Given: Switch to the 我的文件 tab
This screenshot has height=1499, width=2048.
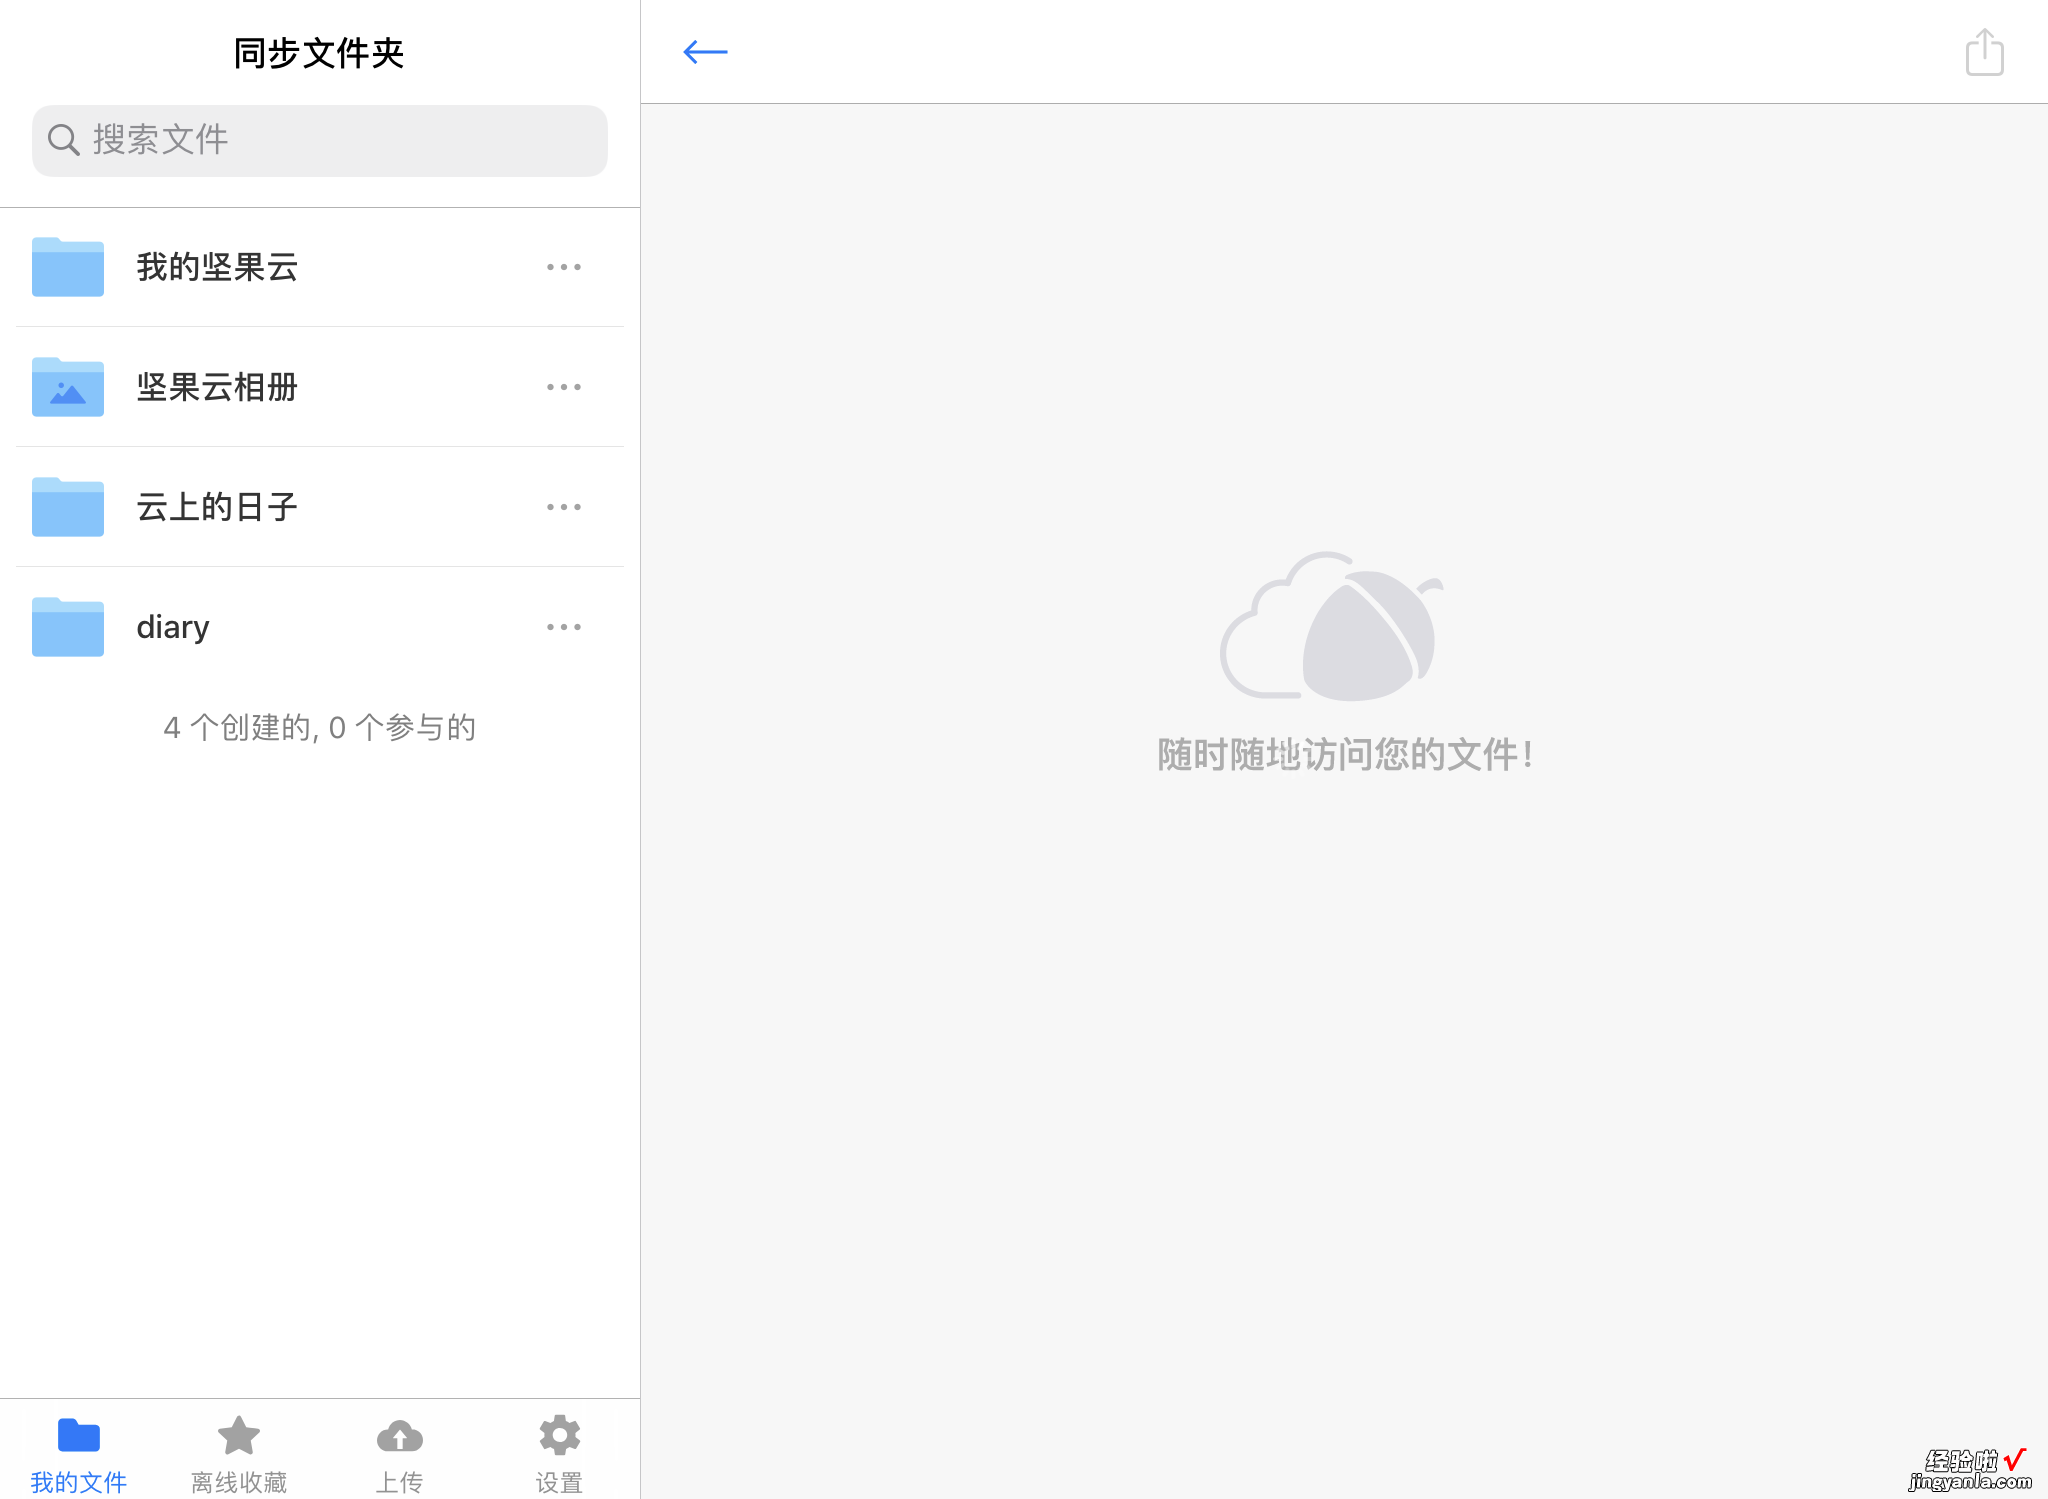Looking at the screenshot, I should (79, 1455).
